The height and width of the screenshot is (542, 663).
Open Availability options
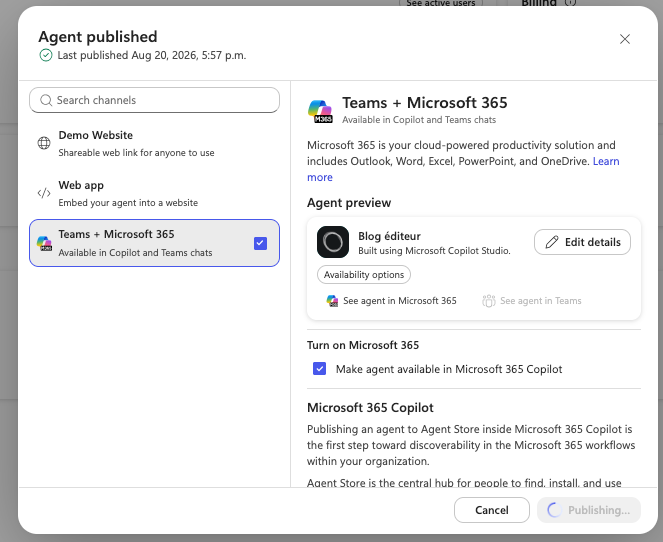click(364, 275)
